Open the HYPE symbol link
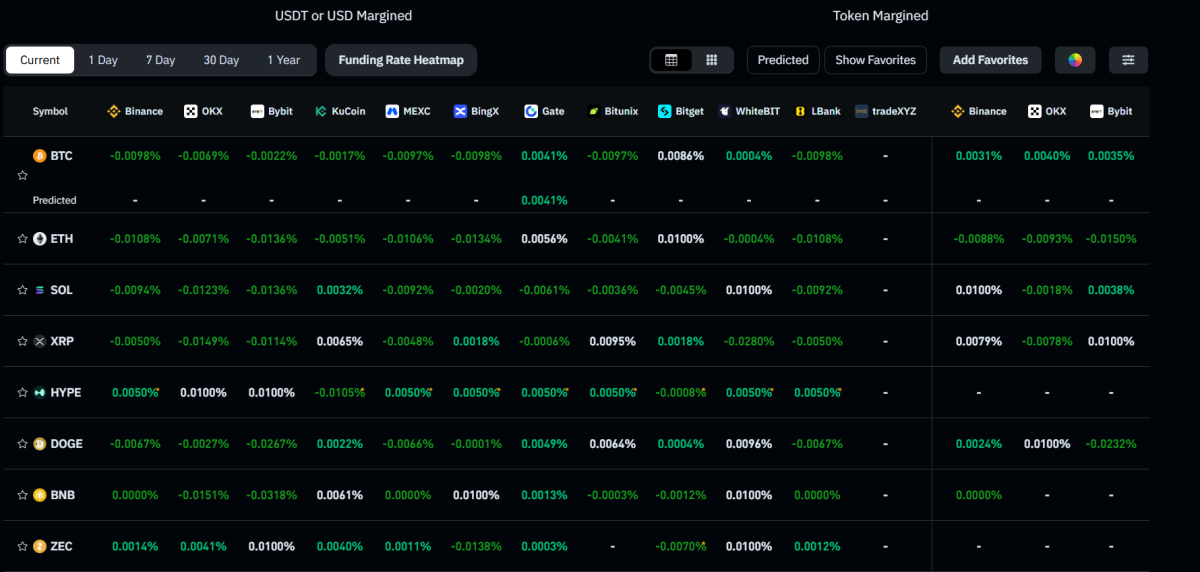 (x=64, y=393)
